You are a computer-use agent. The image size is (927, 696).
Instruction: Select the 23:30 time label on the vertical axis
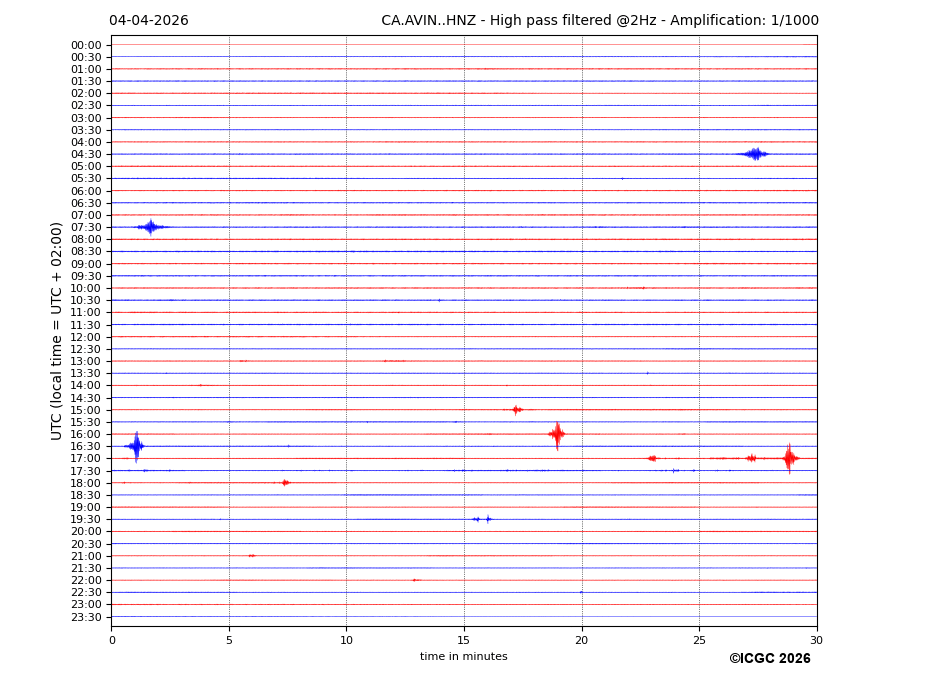pyautogui.click(x=86, y=617)
